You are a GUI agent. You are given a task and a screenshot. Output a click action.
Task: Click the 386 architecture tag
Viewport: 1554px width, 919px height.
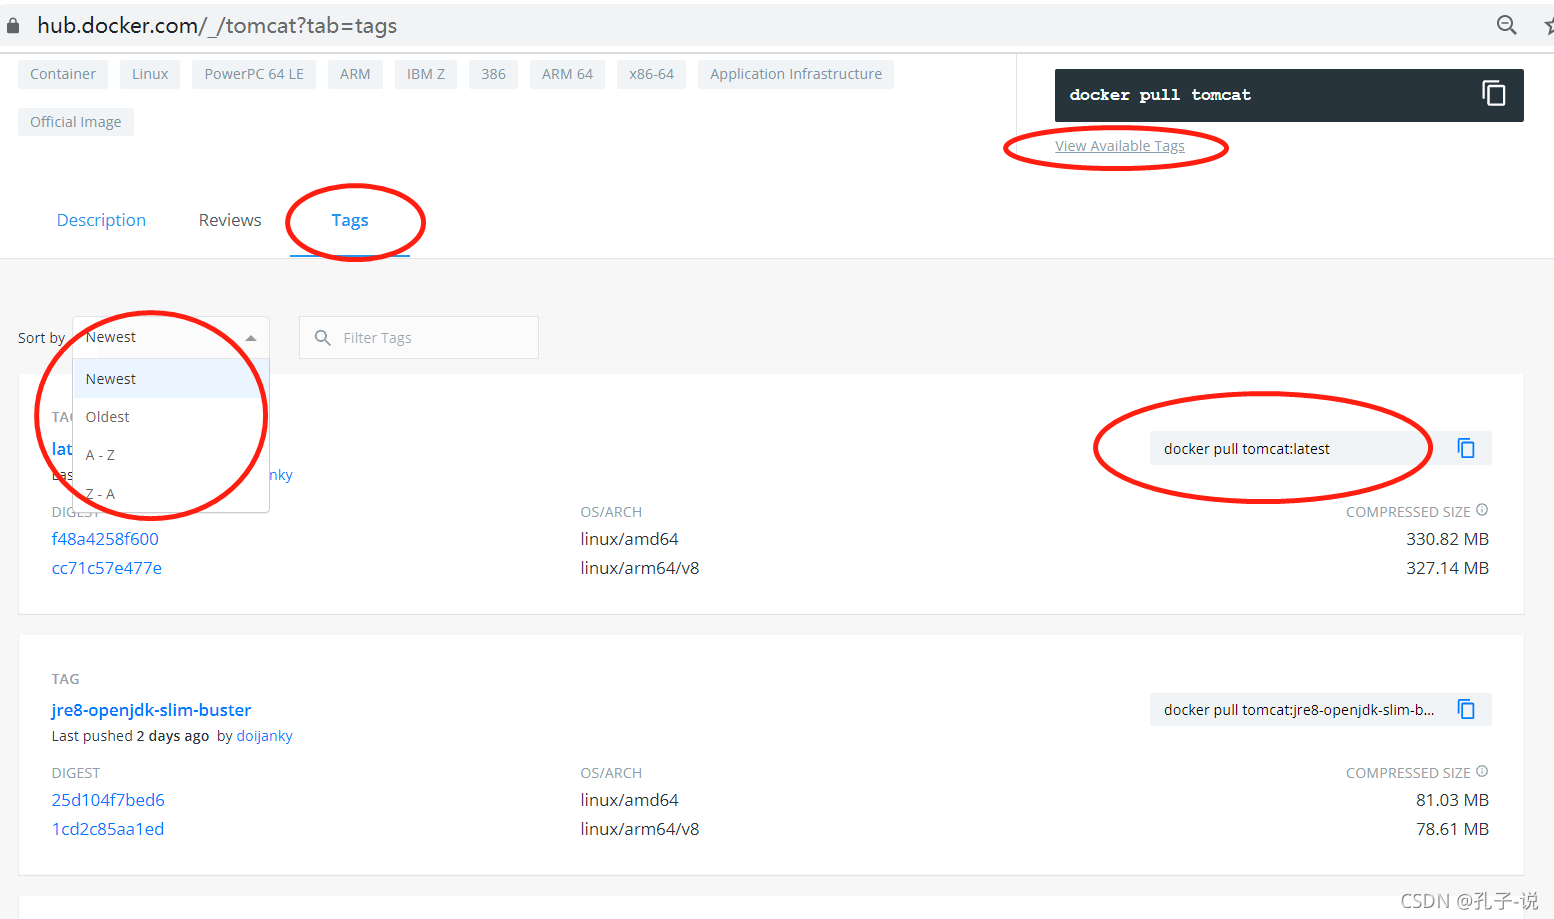point(493,74)
